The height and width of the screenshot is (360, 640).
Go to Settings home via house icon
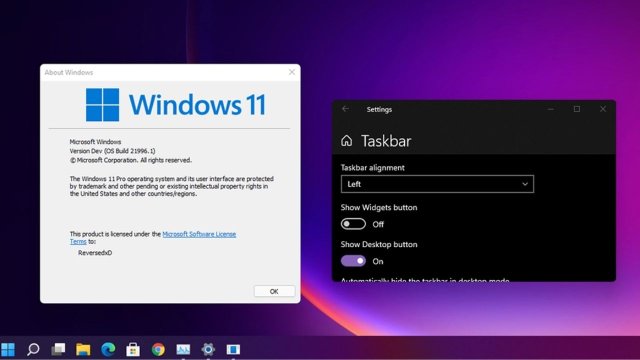[347, 141]
